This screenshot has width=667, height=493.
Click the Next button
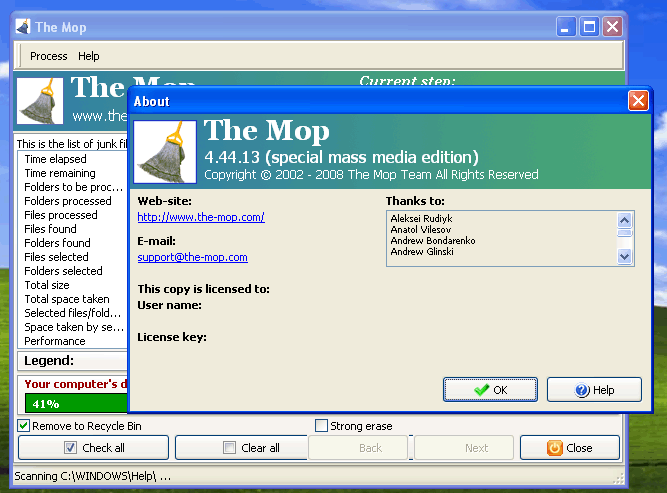click(464, 447)
